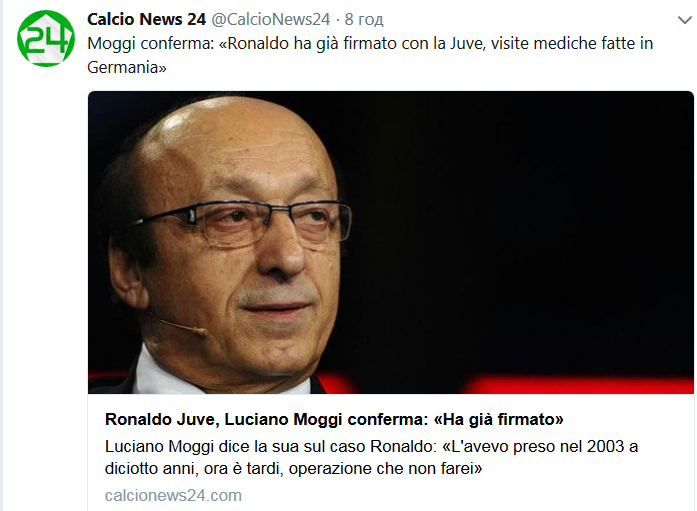Click the phrase visite mediche fatte in
Screen dimensions: 697x511
pyautogui.click(x=572, y=43)
